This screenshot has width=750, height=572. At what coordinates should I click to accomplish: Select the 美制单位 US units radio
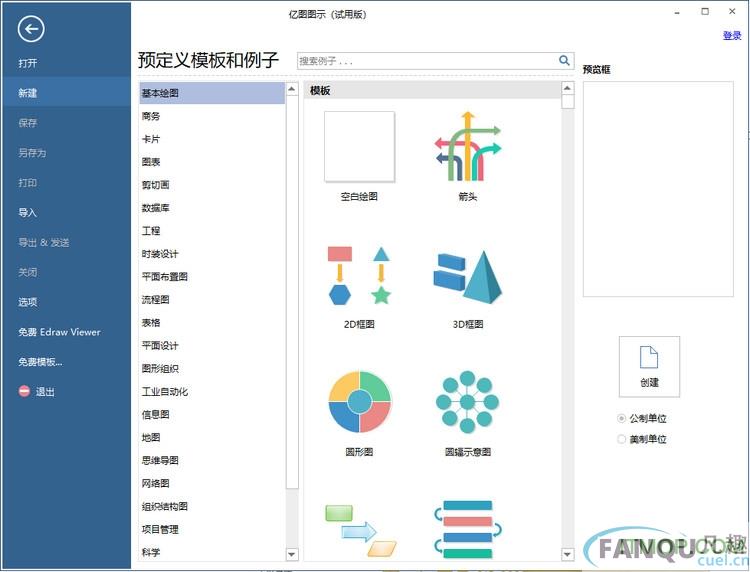(x=622, y=439)
